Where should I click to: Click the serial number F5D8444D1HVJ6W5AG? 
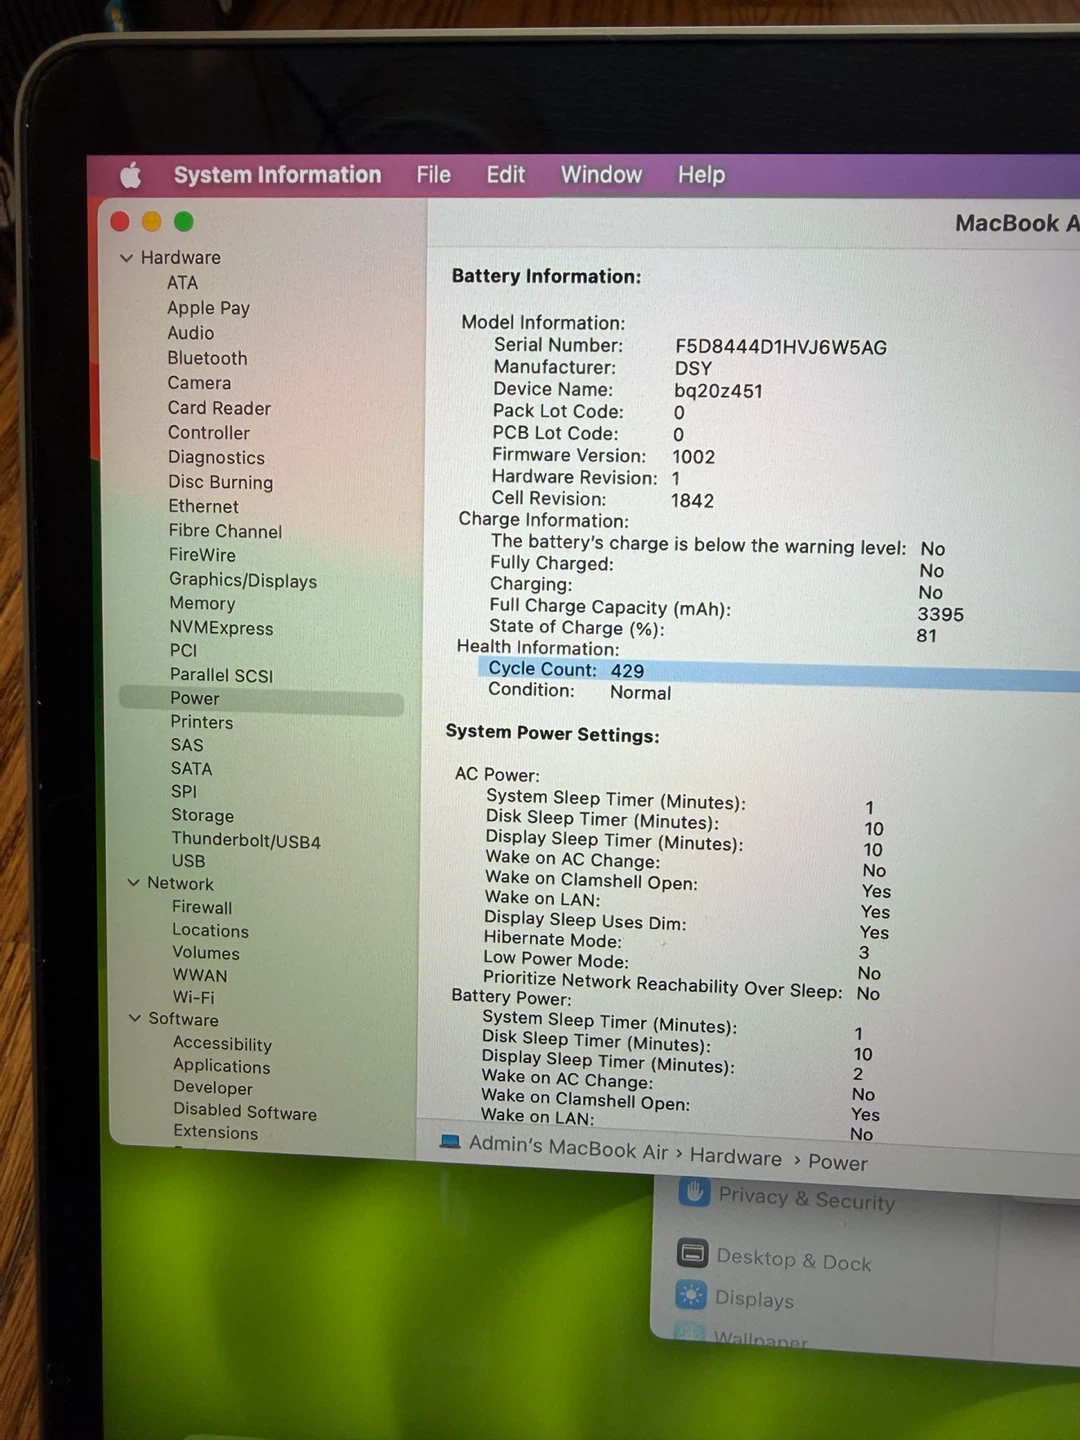tap(781, 347)
